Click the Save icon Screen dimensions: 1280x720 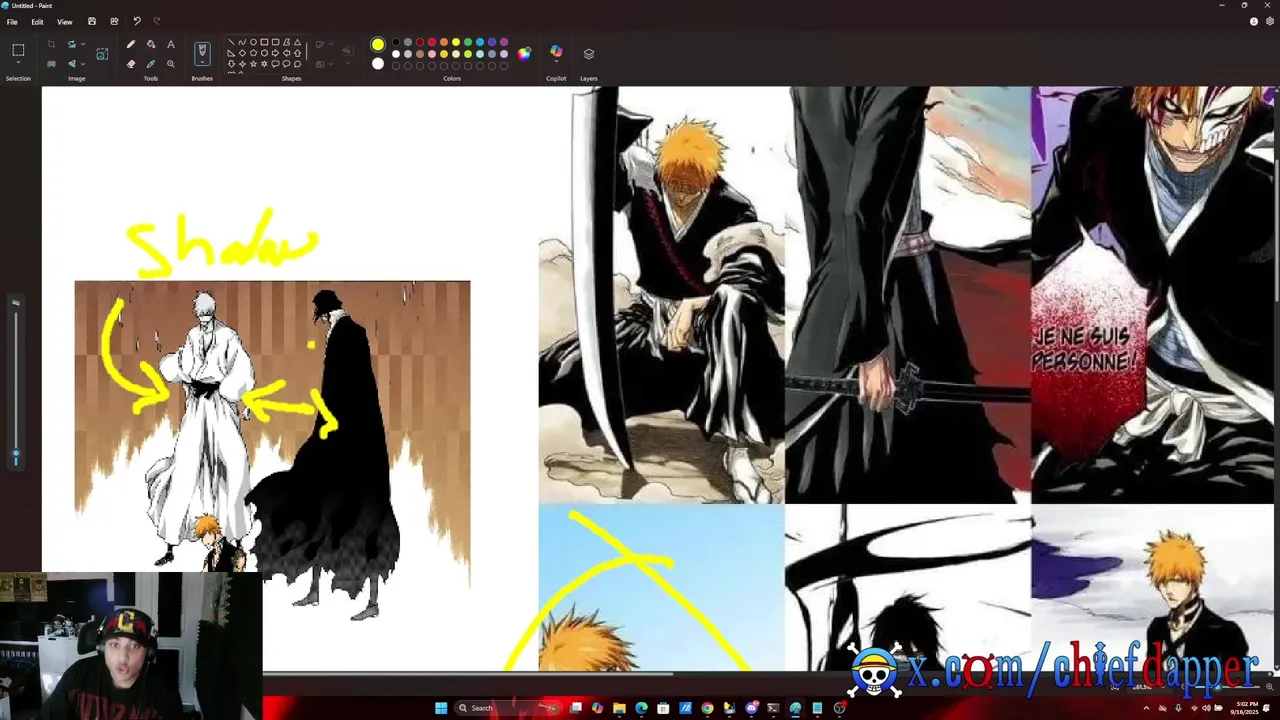coord(92,21)
